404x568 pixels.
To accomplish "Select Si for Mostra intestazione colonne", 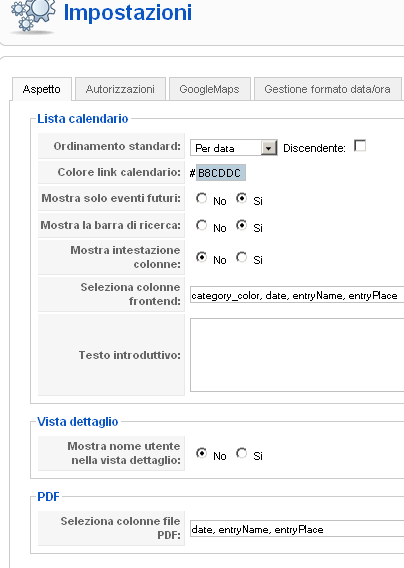I will coord(241,257).
